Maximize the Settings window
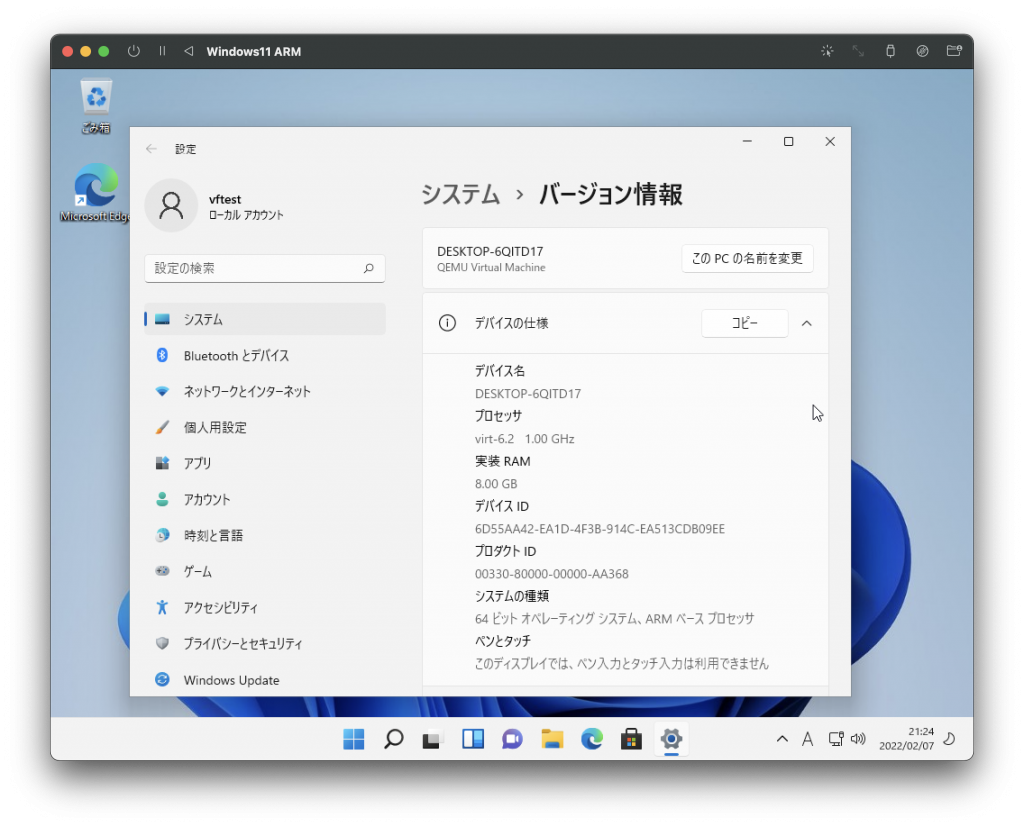The image size is (1024, 827). [788, 142]
